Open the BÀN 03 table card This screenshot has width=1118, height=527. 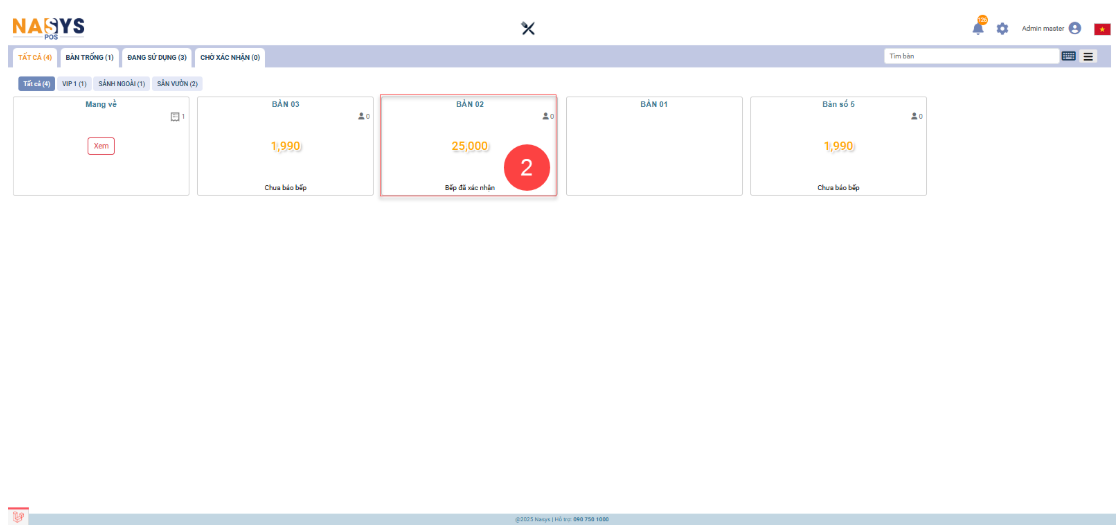click(x=285, y=147)
